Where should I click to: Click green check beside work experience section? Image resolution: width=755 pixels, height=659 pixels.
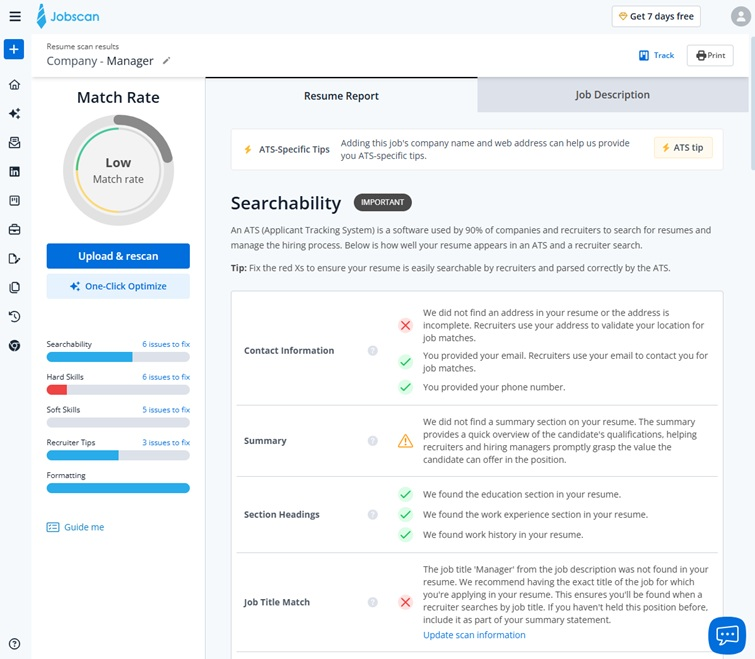(x=405, y=515)
